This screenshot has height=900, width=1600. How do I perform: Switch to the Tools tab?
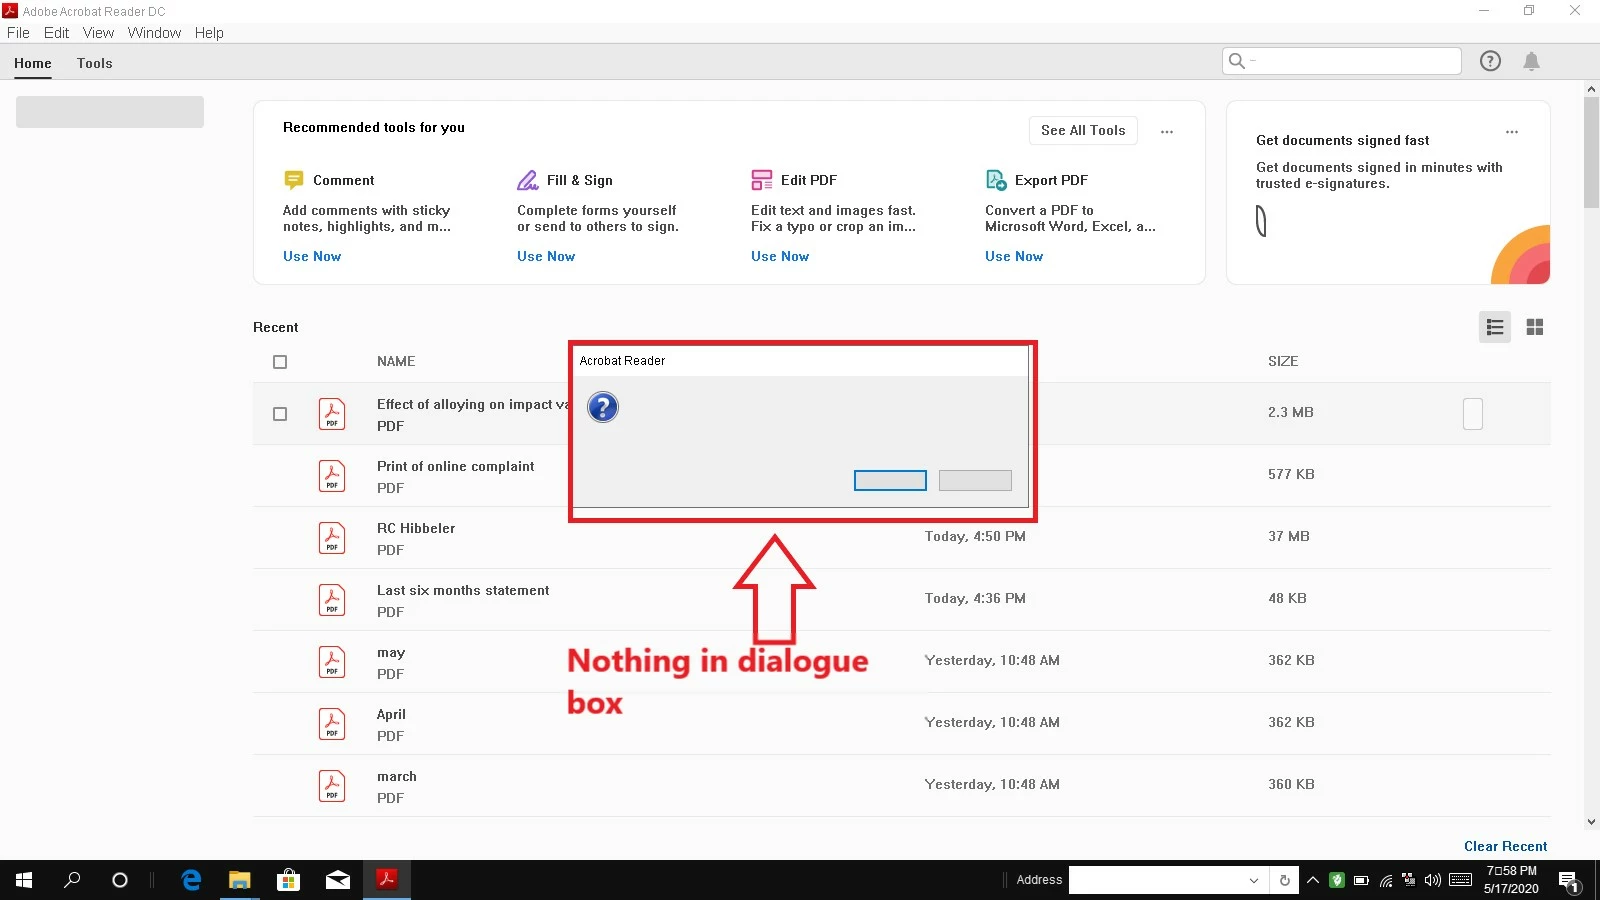click(x=95, y=63)
